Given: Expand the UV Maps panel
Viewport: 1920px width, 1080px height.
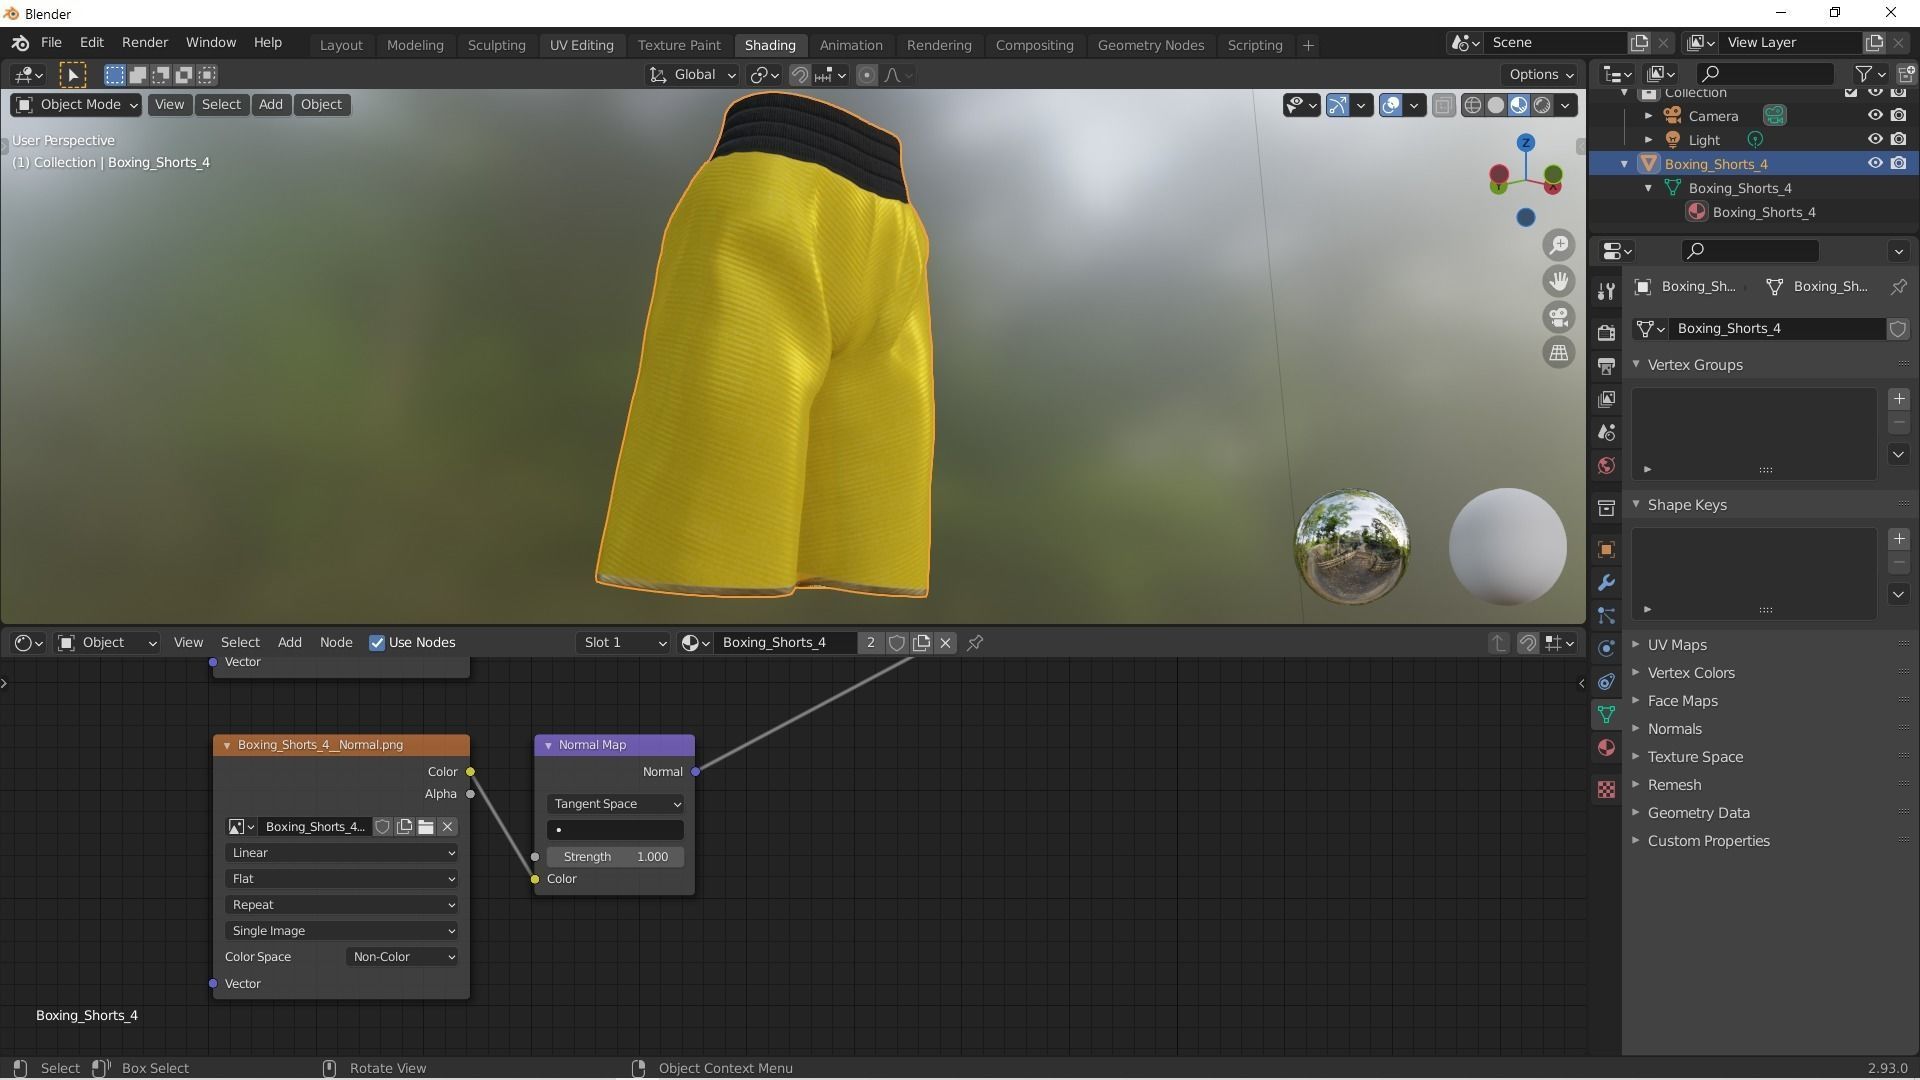Looking at the screenshot, I should coord(1677,645).
